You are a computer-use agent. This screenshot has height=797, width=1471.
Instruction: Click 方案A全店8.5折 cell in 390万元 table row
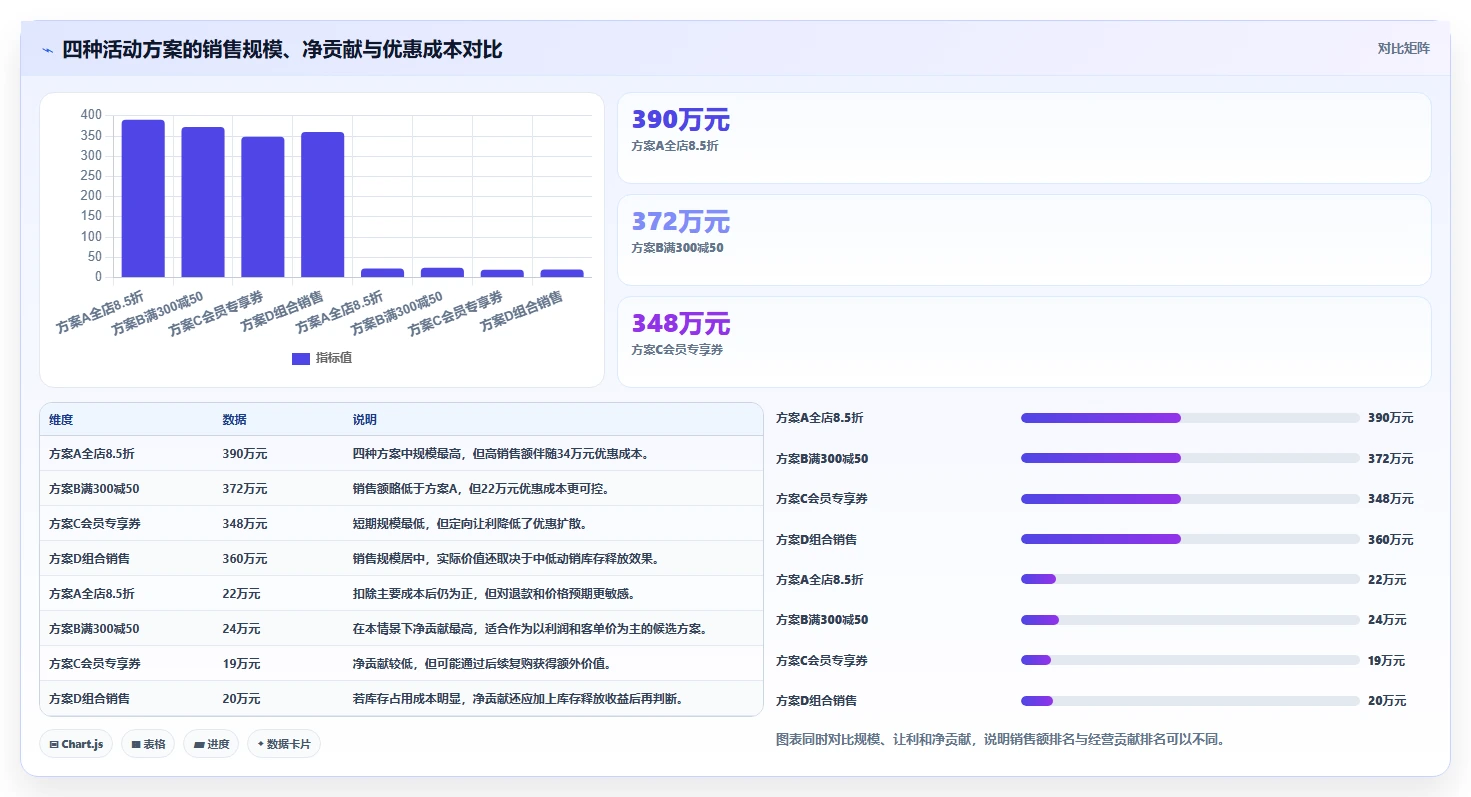pos(92,454)
